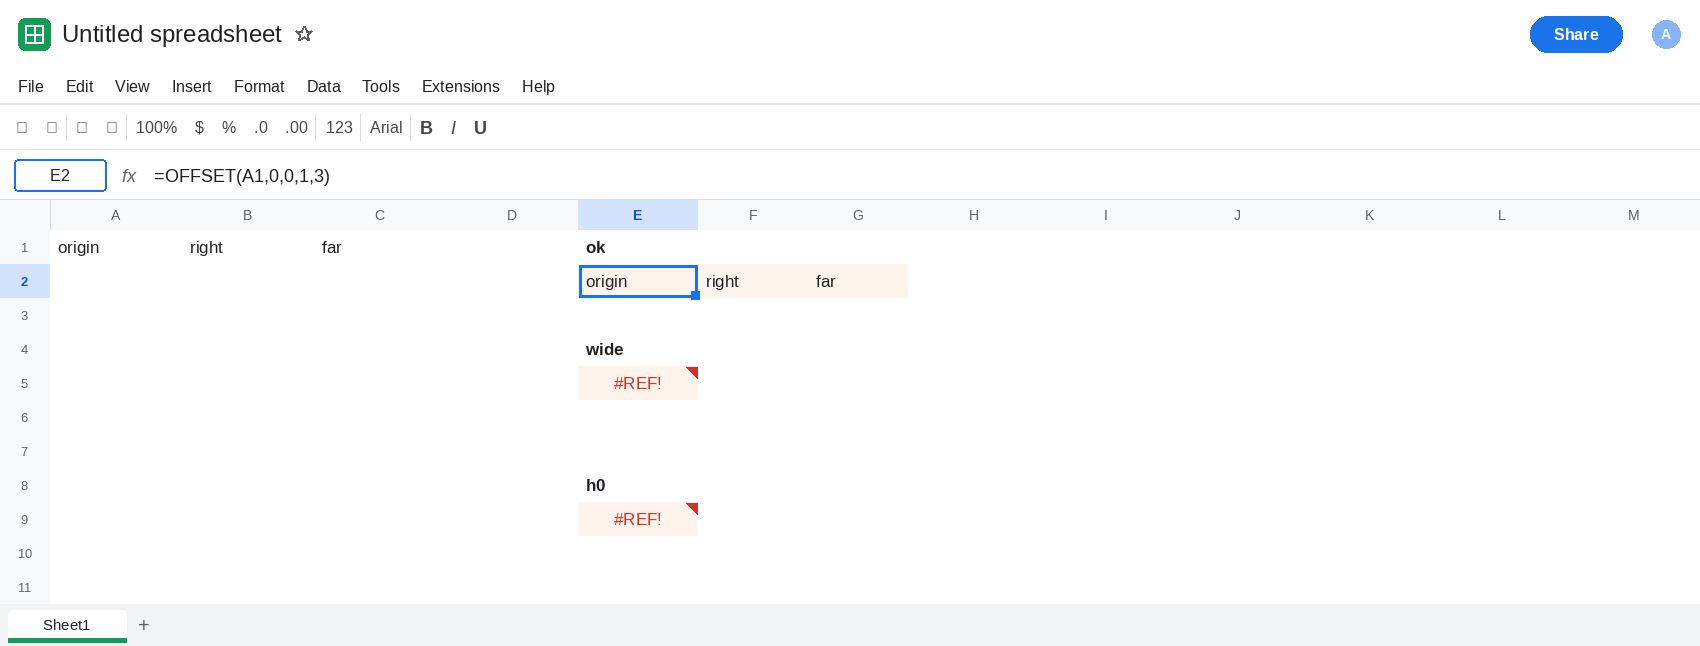Apply currency format with the $ button
This screenshot has height=646, width=1700.
pos(200,128)
